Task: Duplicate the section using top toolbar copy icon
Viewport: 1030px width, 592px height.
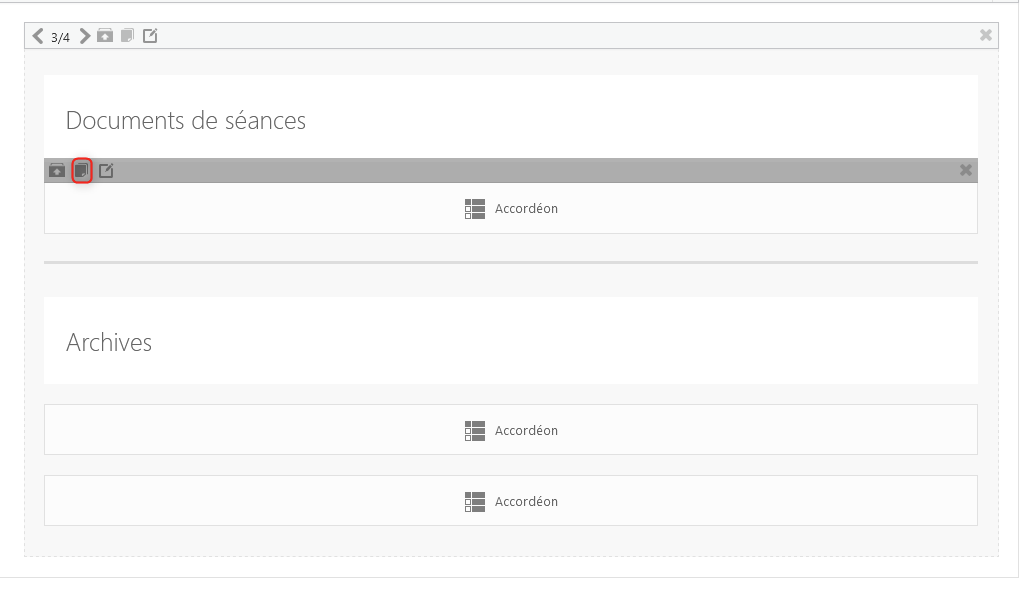Action: 127,35
